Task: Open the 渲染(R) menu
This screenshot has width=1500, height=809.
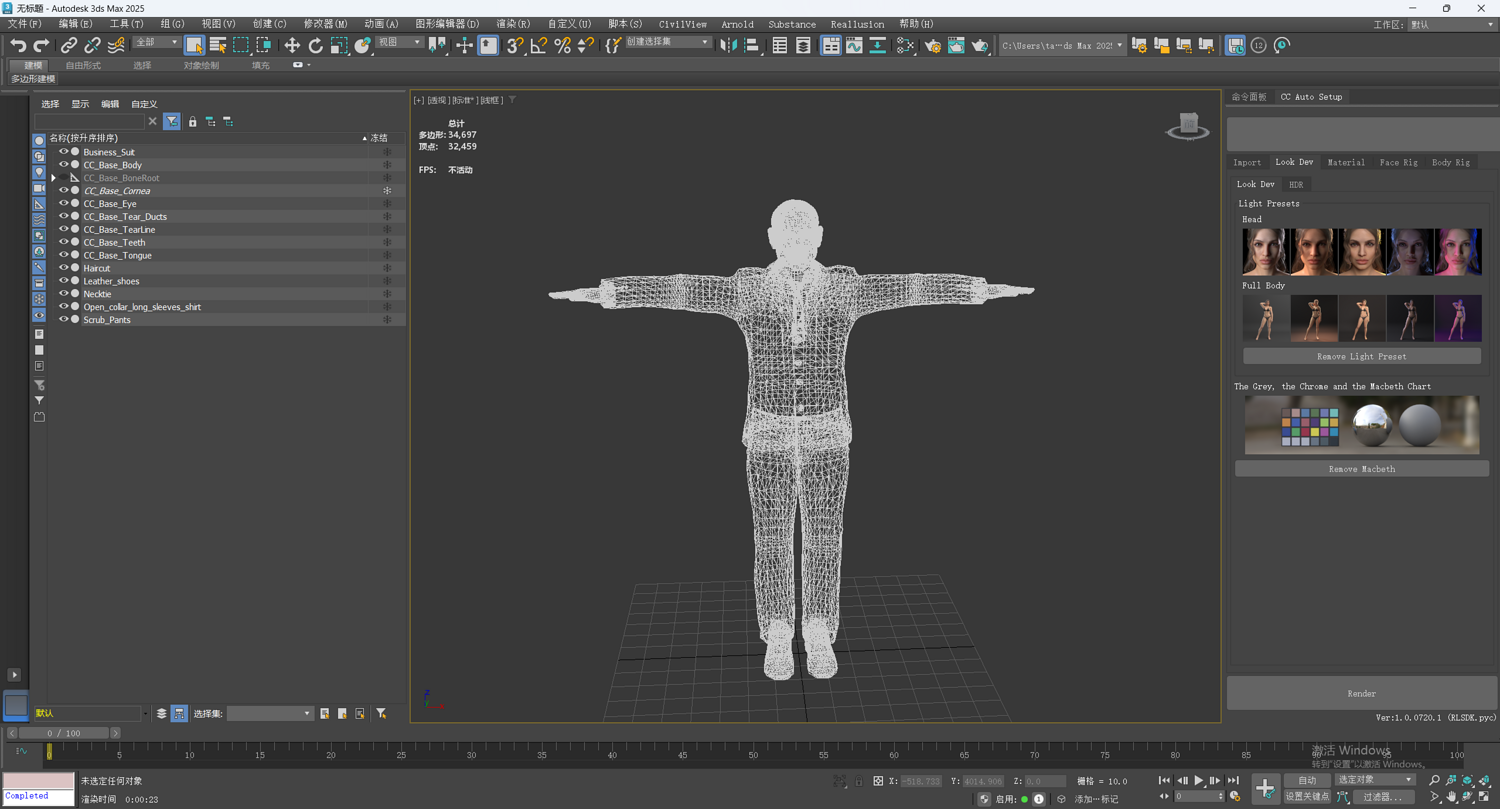Action: (513, 24)
